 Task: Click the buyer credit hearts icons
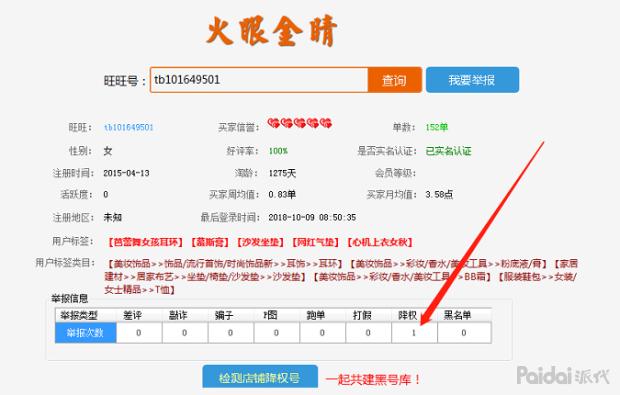point(300,123)
